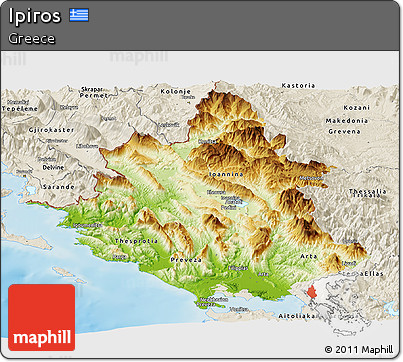Click the "Delvine" label
Screen dimensions: 403x362
[53, 167]
